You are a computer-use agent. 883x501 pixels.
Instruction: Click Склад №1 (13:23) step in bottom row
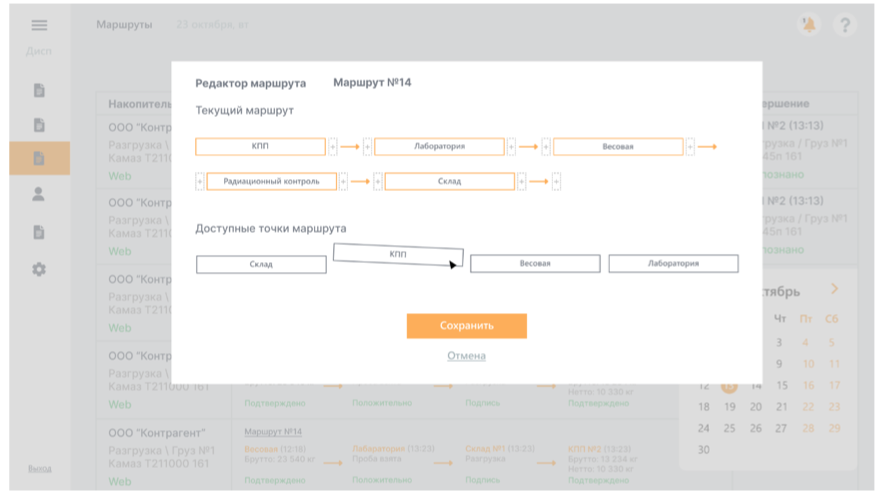[x=500, y=449]
